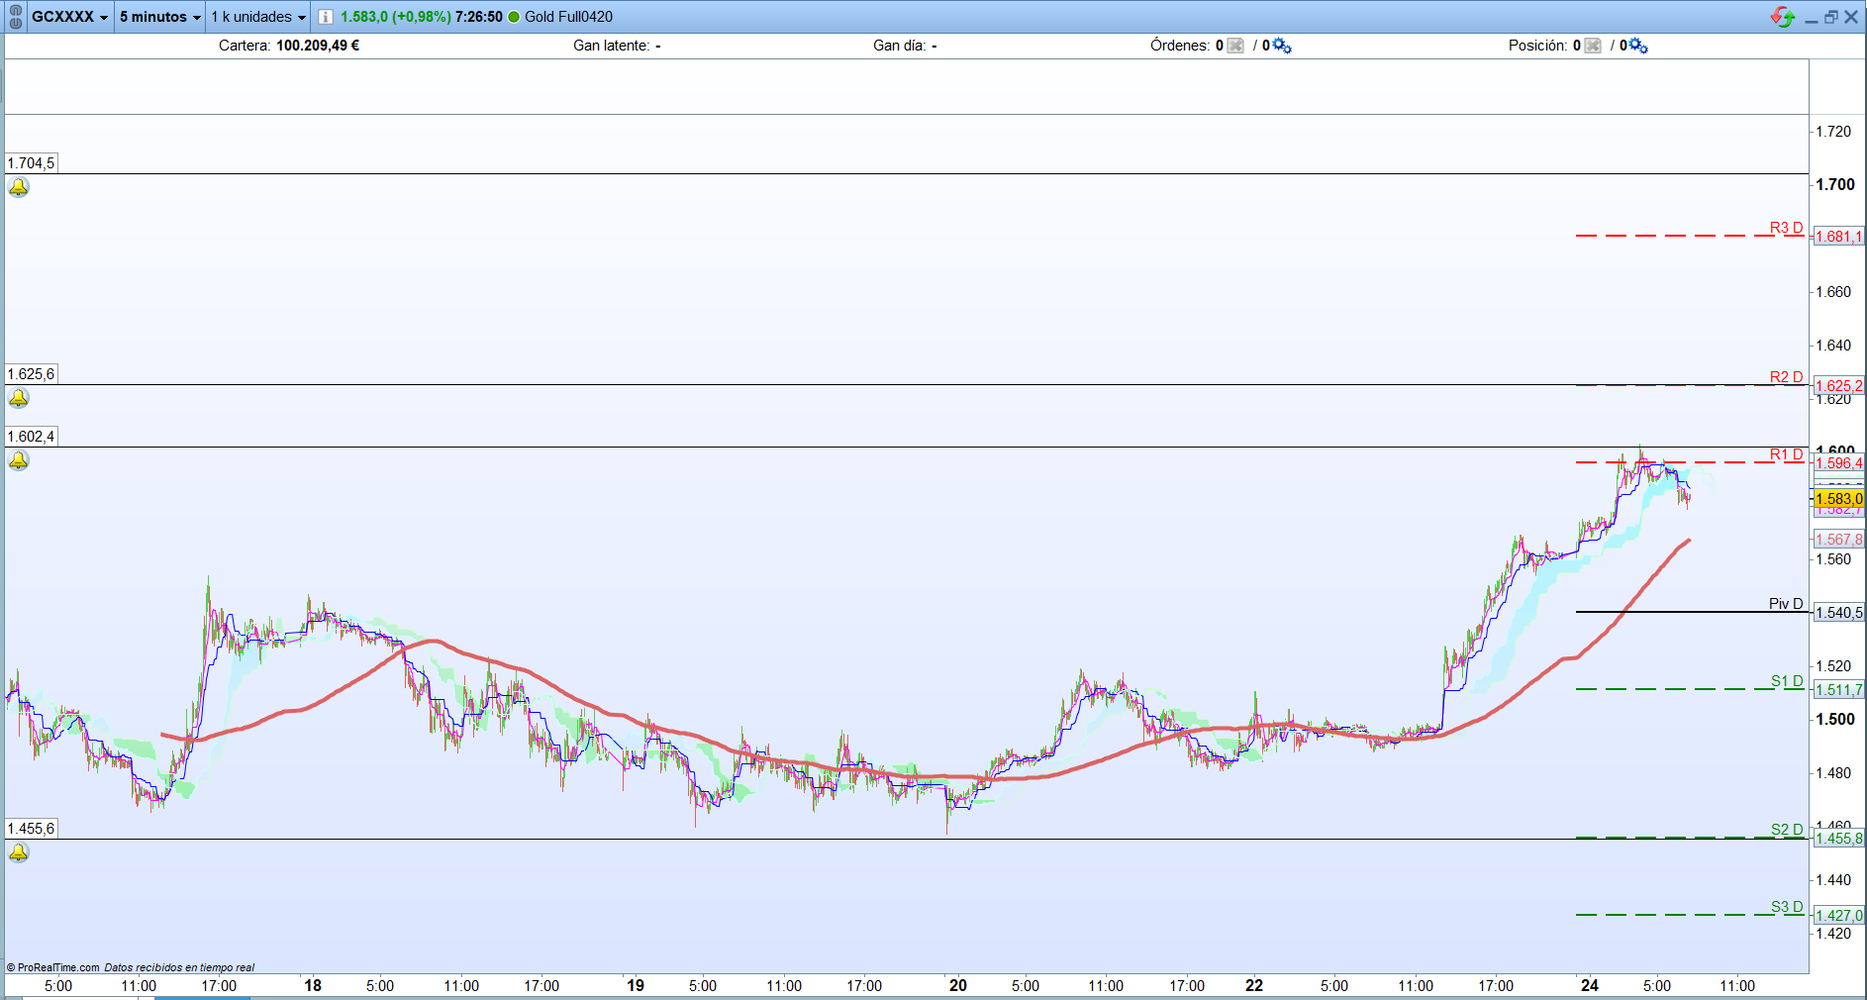Click the S3 D support label
This screenshot has height=1000, width=1867.
point(1787,907)
